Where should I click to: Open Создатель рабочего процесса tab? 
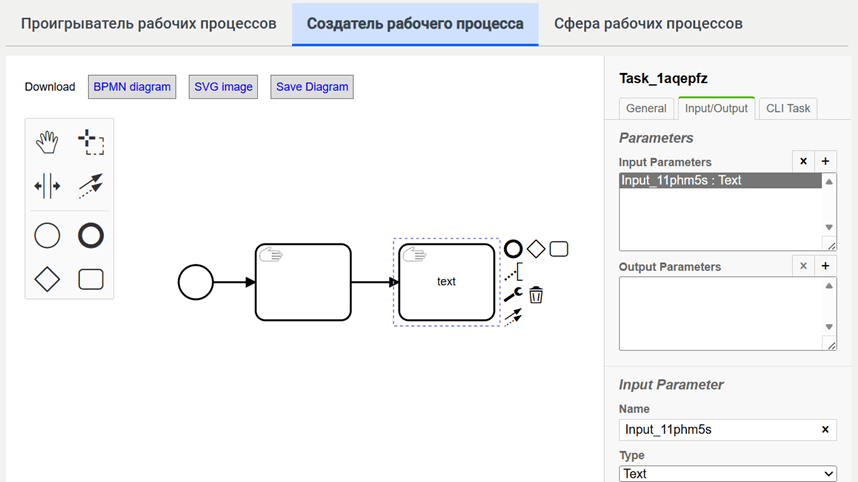pos(415,24)
